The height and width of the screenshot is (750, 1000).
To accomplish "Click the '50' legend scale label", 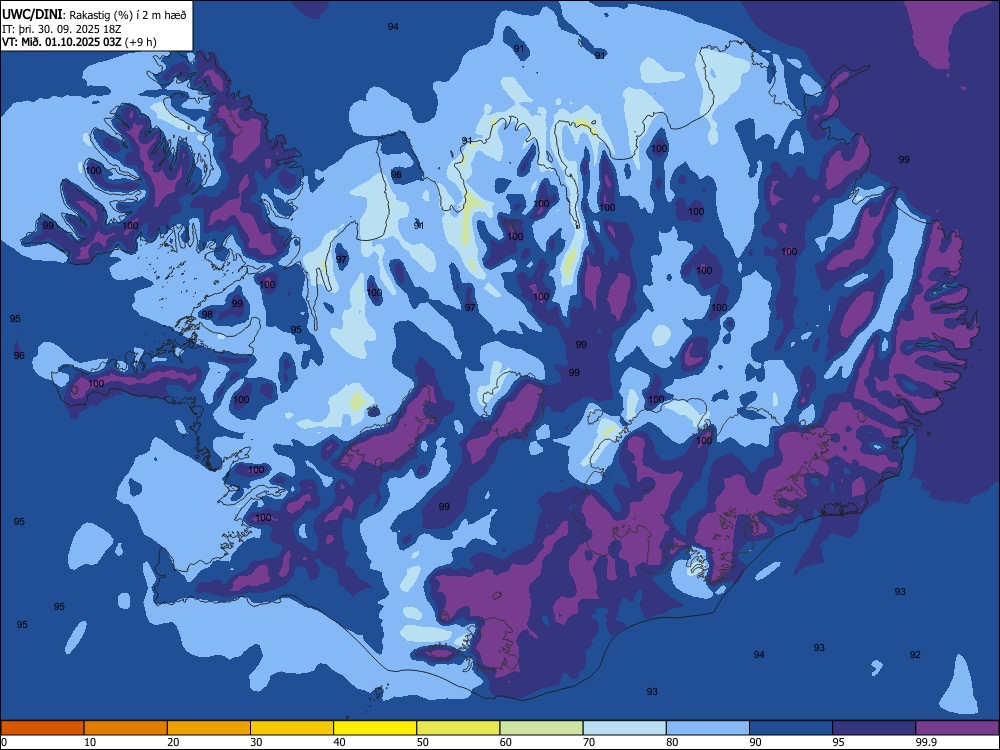I will click(423, 742).
